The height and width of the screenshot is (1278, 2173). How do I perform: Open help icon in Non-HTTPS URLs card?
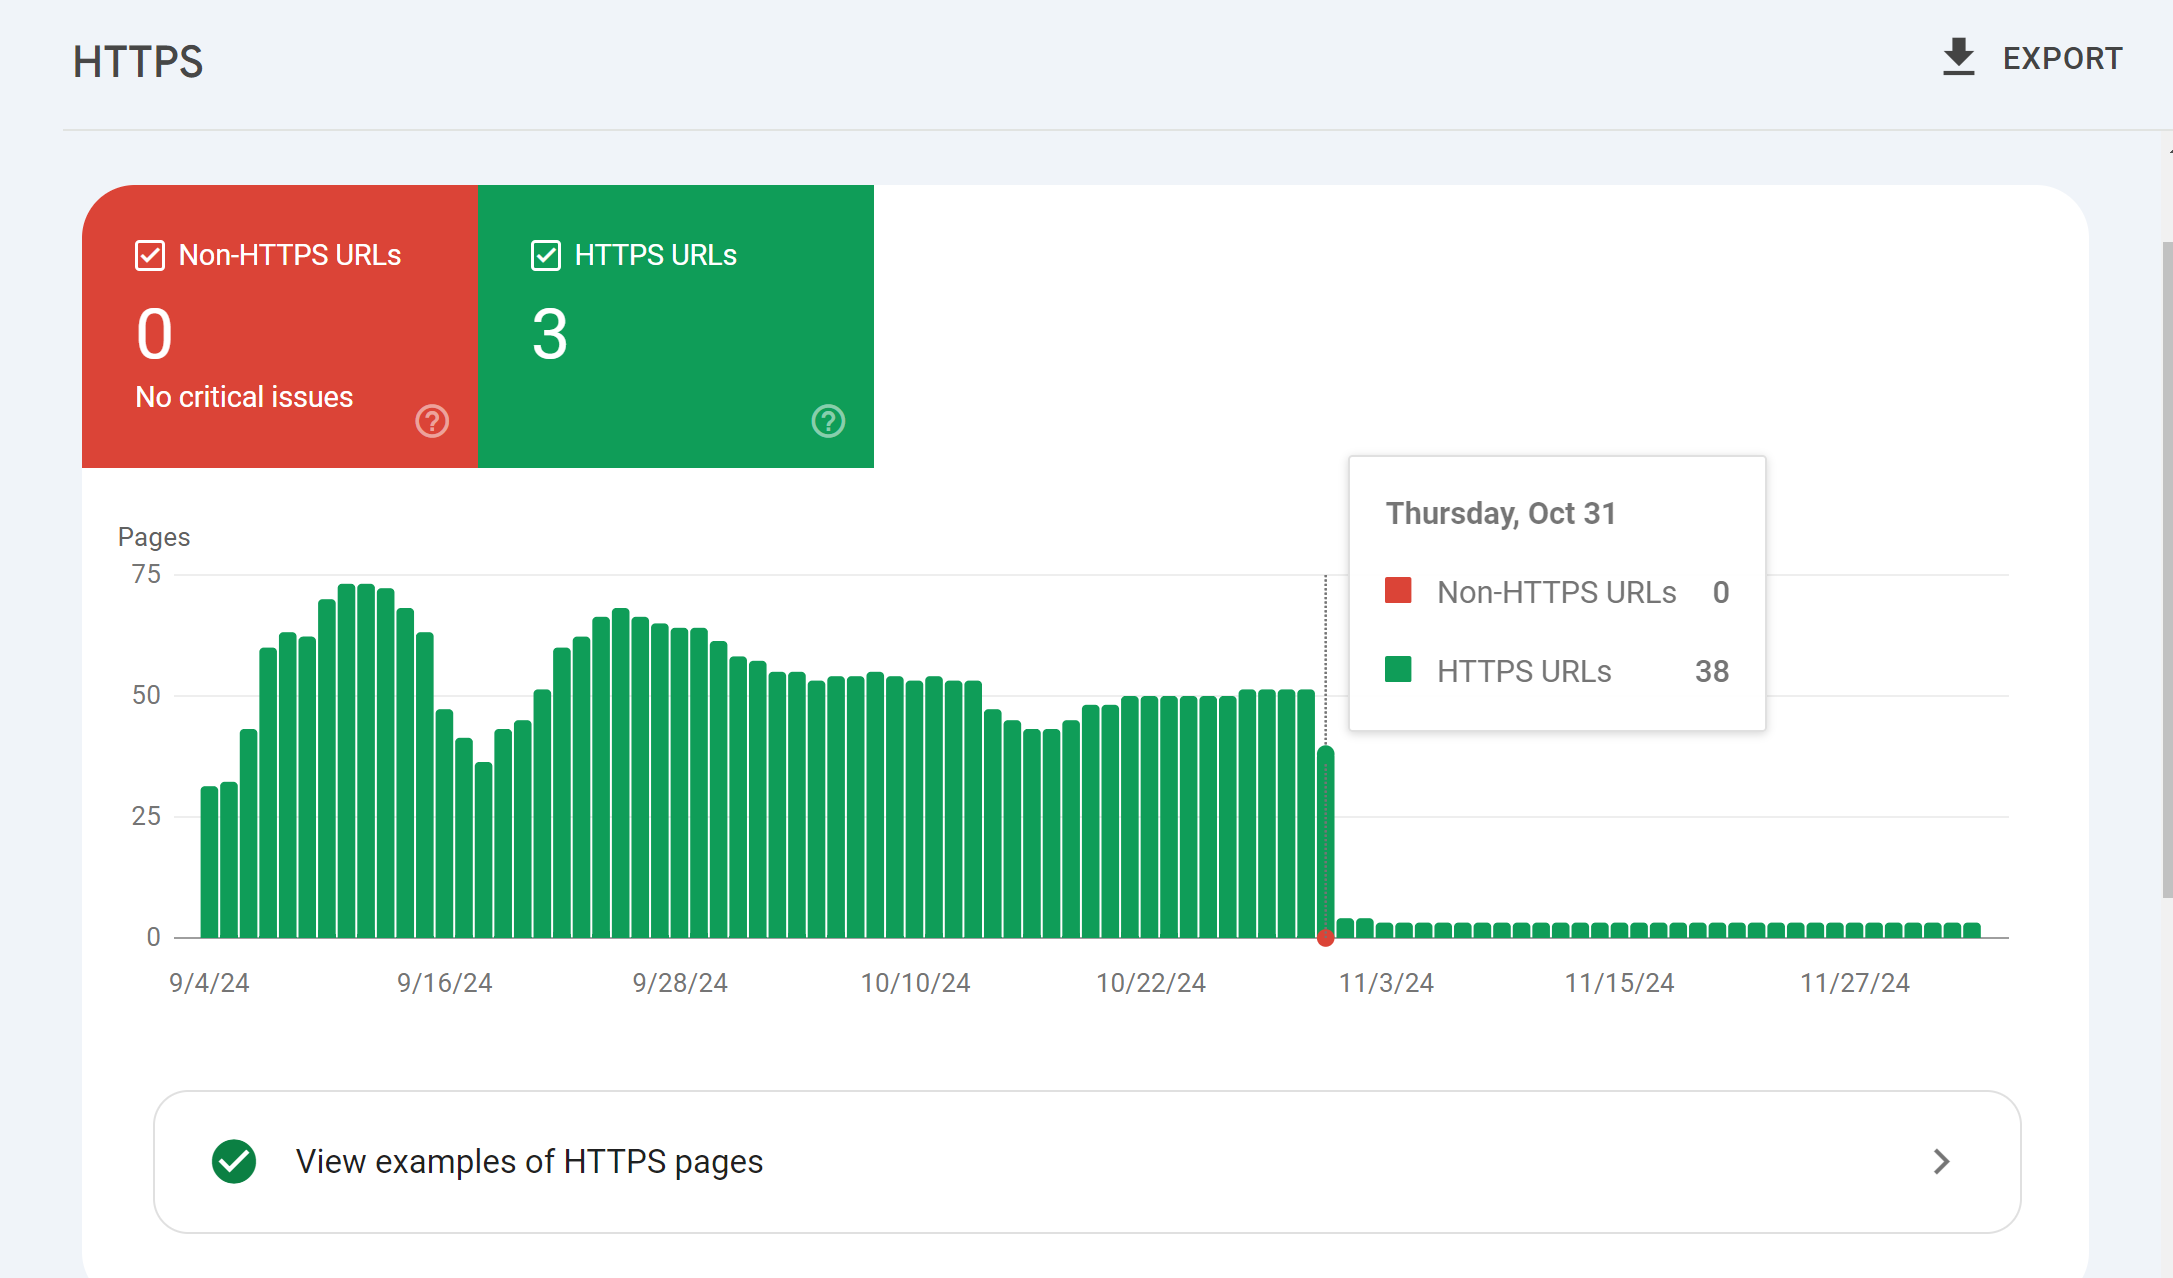(432, 421)
